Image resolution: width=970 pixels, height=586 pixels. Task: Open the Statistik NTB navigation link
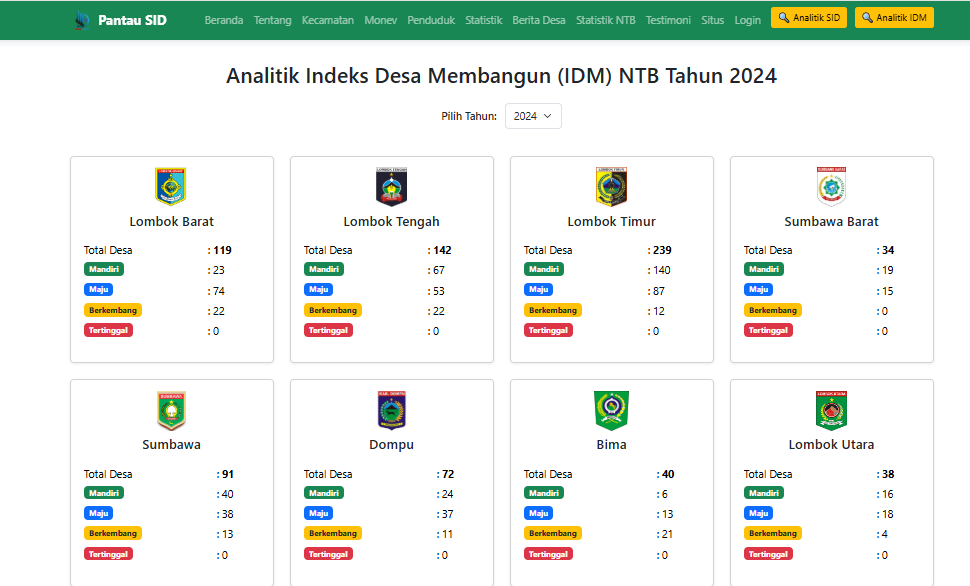(x=605, y=20)
